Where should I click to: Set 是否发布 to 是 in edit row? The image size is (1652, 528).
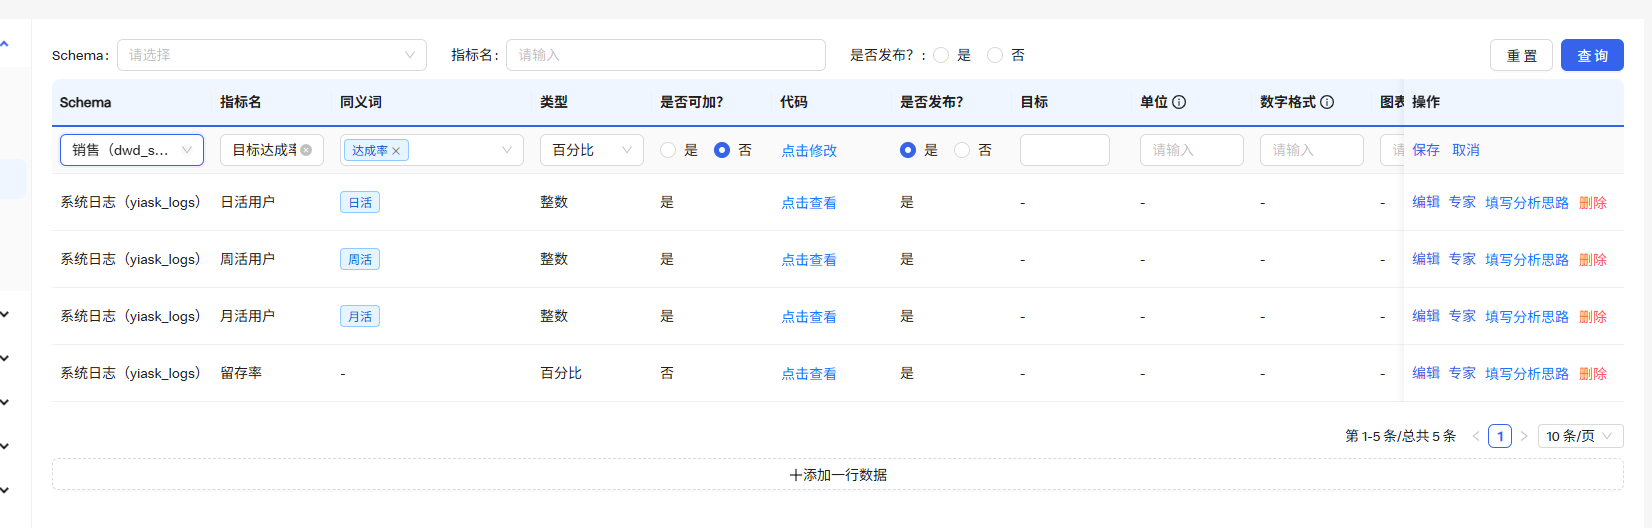pyautogui.click(x=908, y=150)
